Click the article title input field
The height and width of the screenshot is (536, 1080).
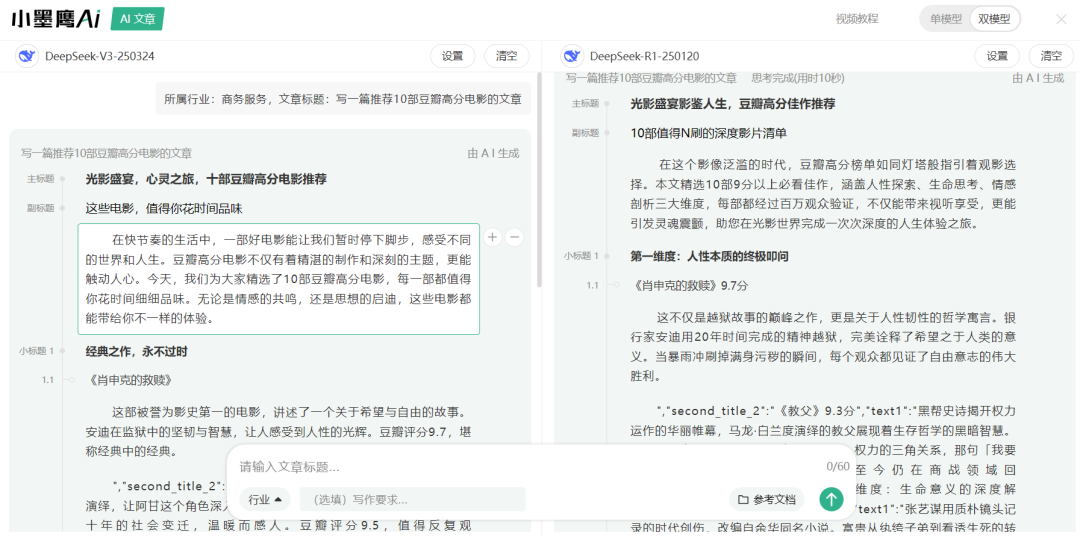coord(520,467)
